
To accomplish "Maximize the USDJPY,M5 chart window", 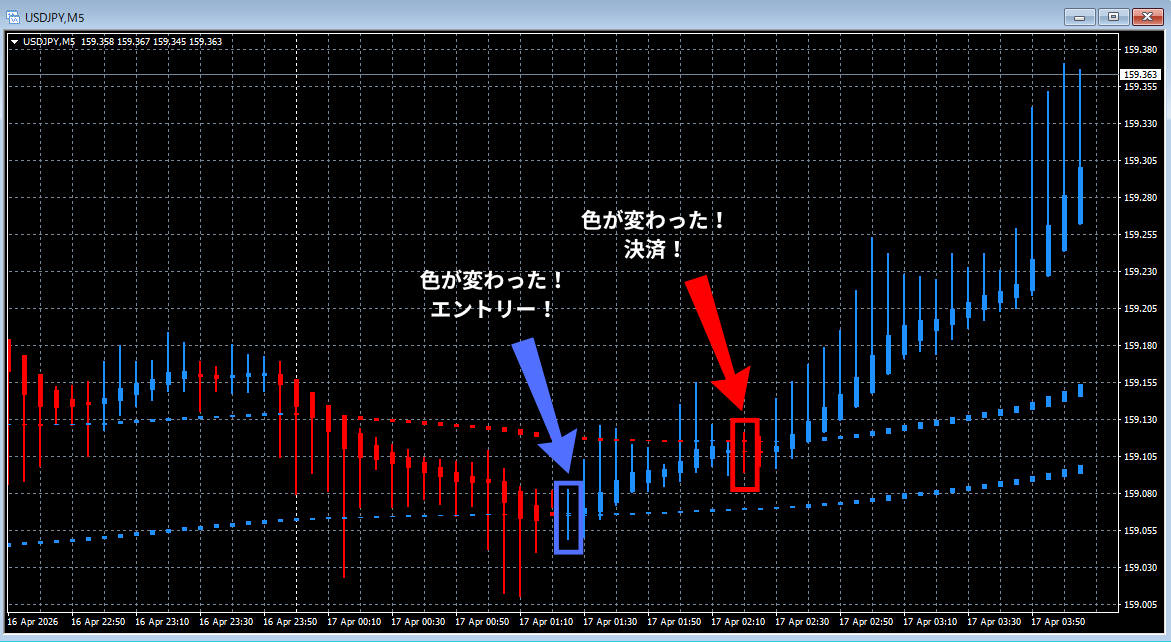I will pos(1112,16).
